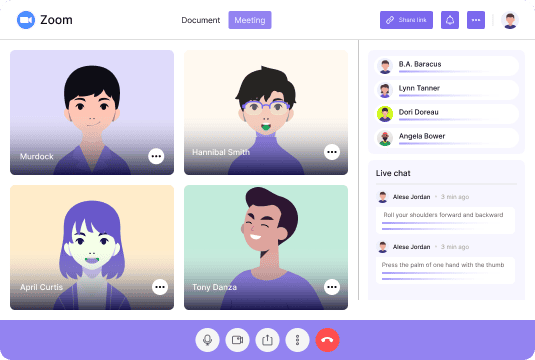Click the Zoom camera logo icon
The height and width of the screenshot is (360, 535).
coord(26,20)
